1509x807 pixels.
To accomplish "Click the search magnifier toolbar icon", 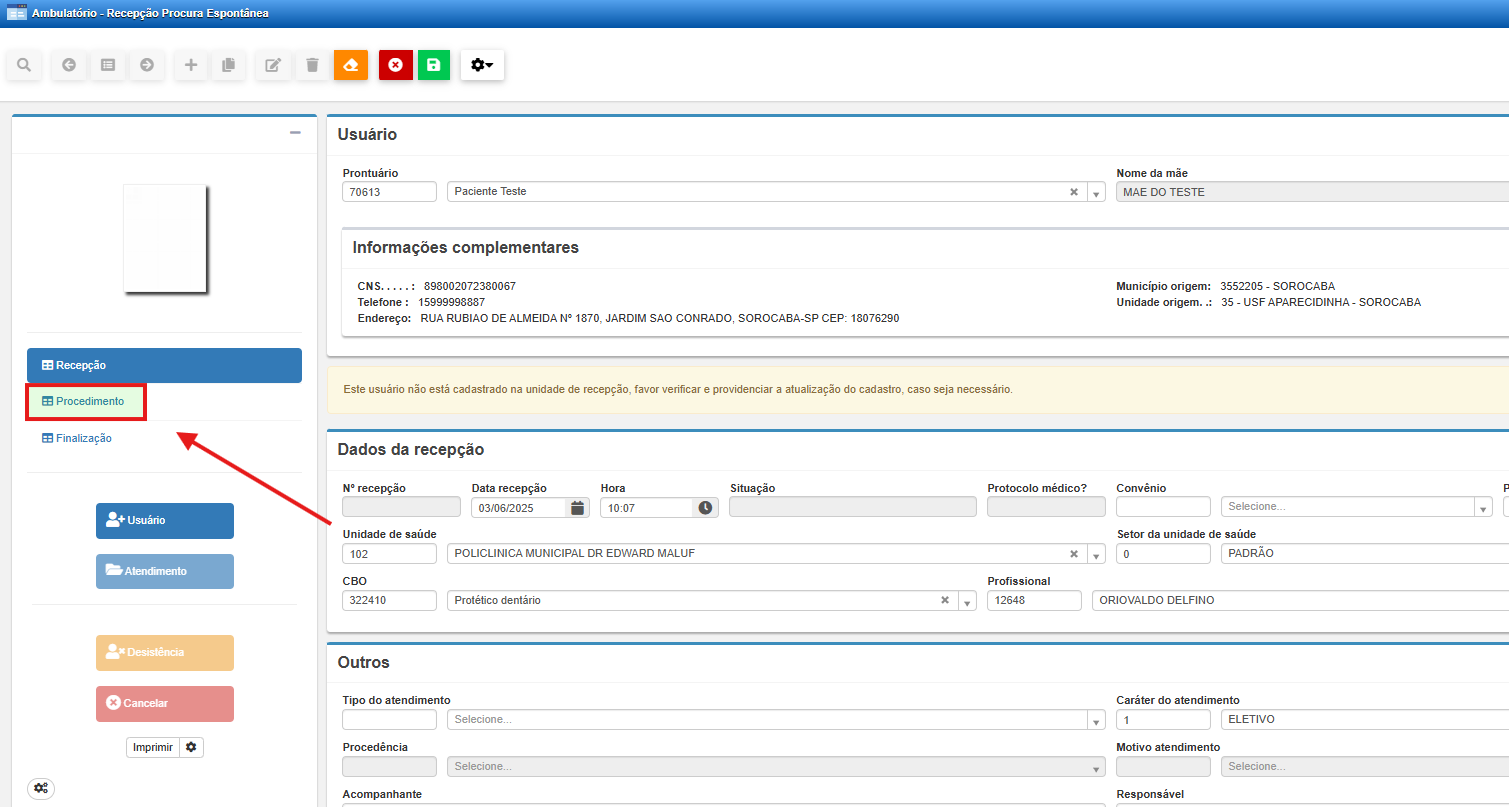I will coord(23,65).
